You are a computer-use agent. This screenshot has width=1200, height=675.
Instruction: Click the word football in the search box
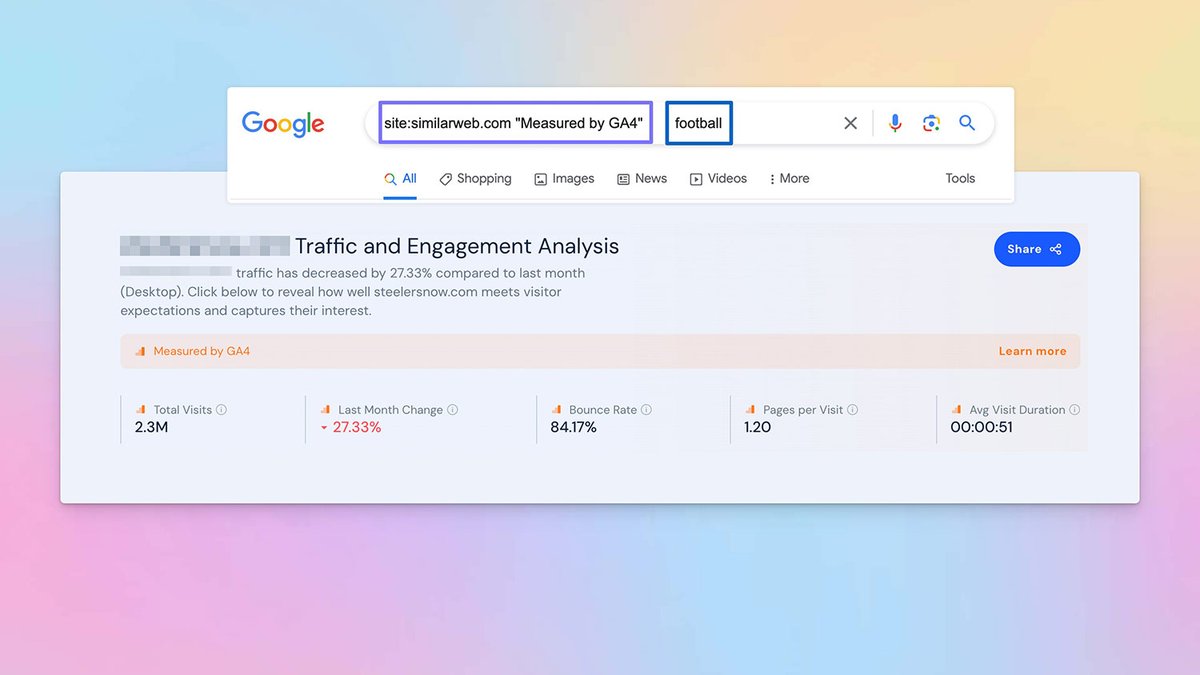[x=698, y=123]
